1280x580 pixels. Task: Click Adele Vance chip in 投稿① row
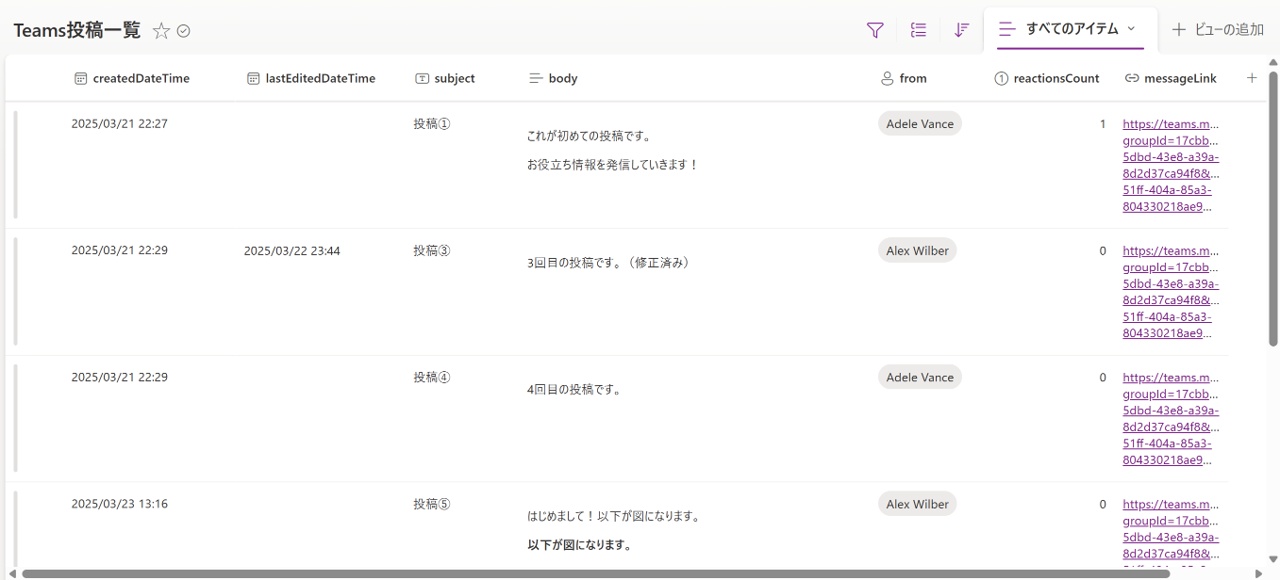tap(920, 124)
